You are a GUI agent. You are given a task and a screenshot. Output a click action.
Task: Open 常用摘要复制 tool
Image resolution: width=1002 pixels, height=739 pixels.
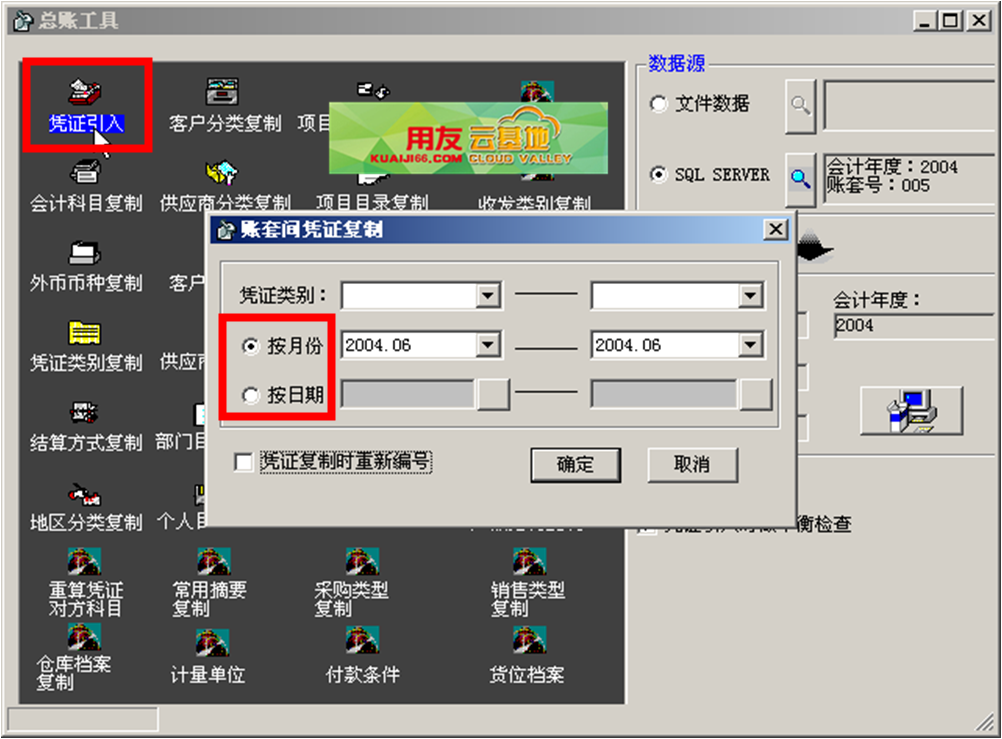click(x=210, y=582)
